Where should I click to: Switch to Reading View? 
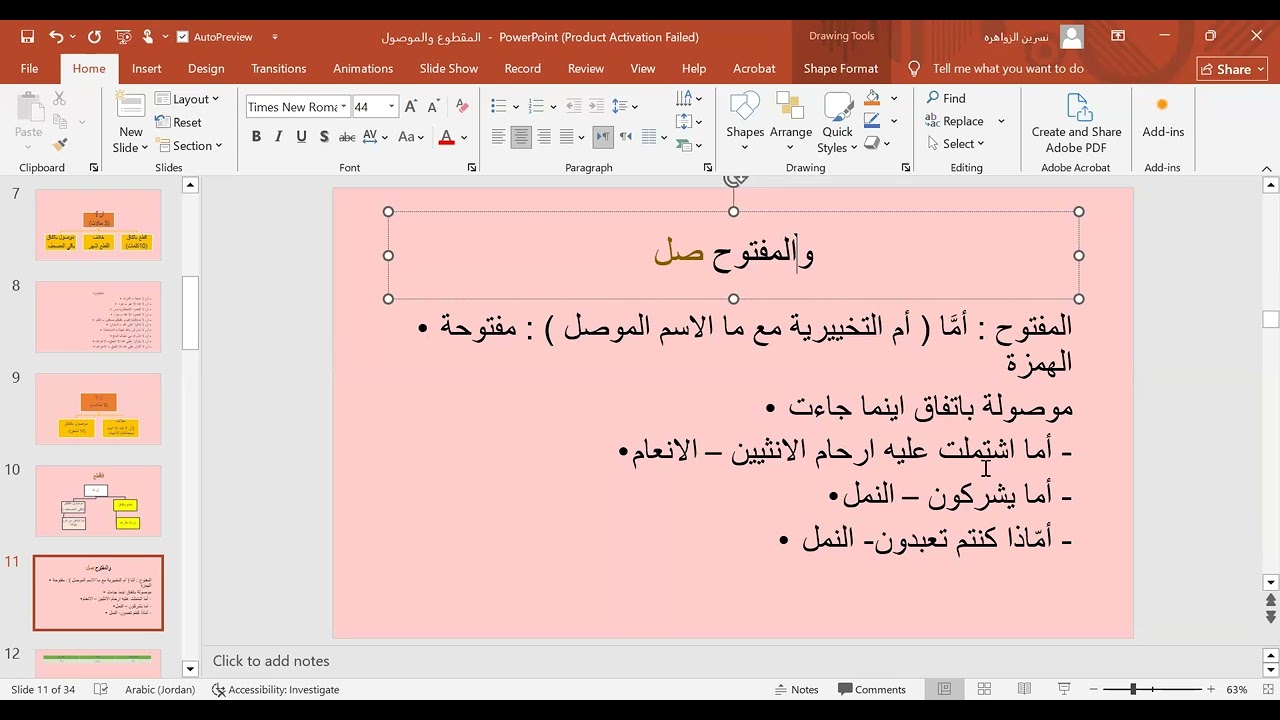click(x=1024, y=689)
